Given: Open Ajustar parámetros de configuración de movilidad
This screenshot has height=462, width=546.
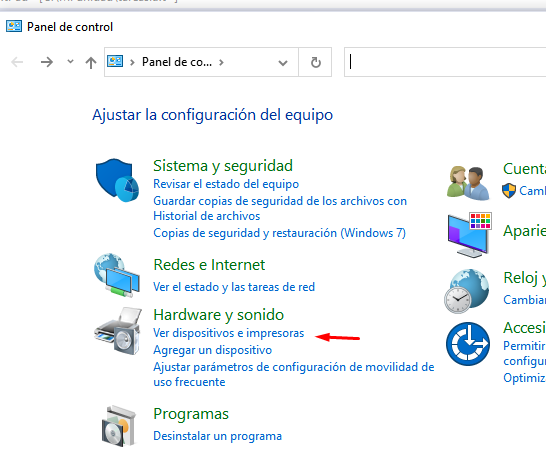Looking at the screenshot, I should [x=294, y=374].
